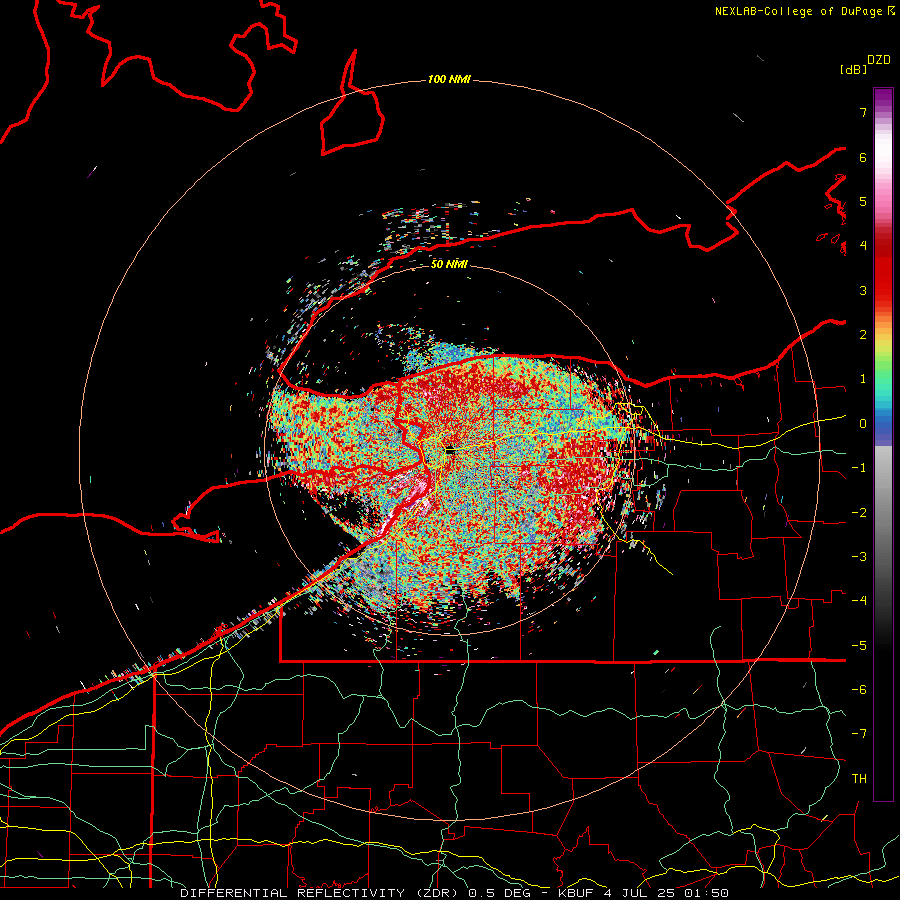Click the 1 dB tick label on the scale
The width and height of the screenshot is (900, 900).
pos(863,379)
